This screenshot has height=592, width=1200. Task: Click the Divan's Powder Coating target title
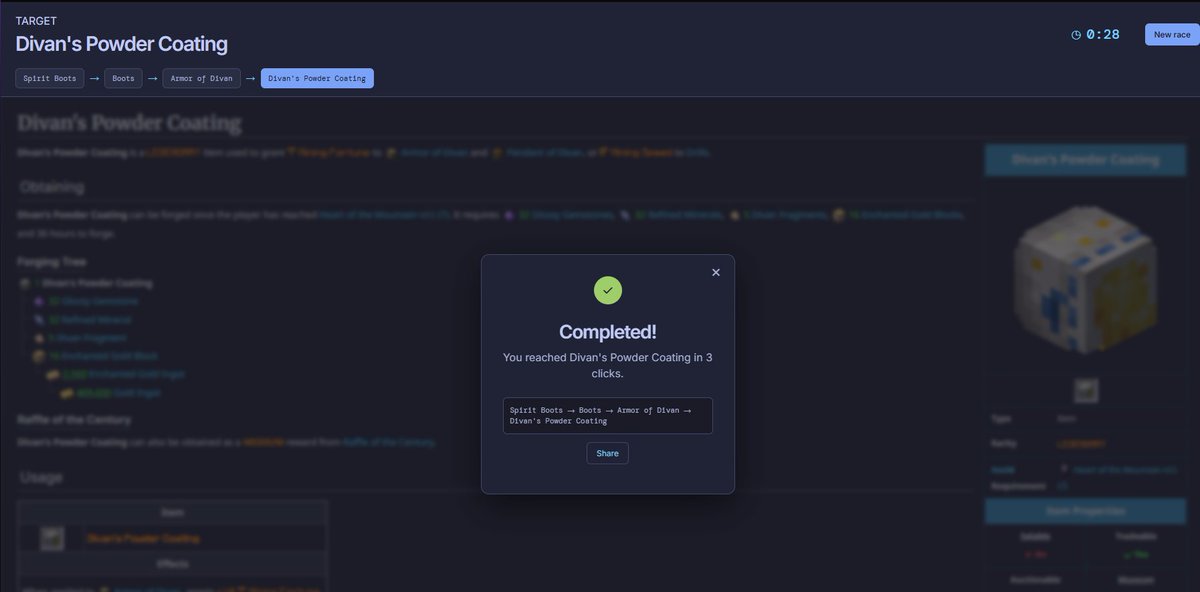(121, 44)
